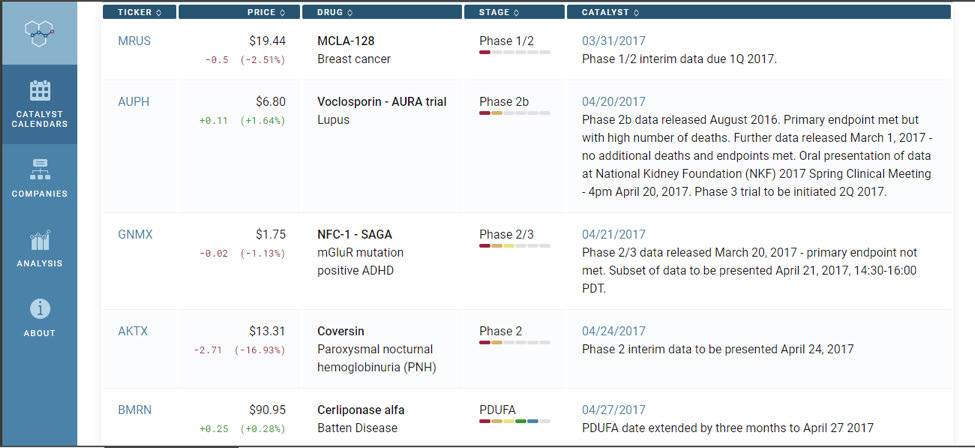Open the About info icon
This screenshot has width=975, height=448.
coord(40,310)
